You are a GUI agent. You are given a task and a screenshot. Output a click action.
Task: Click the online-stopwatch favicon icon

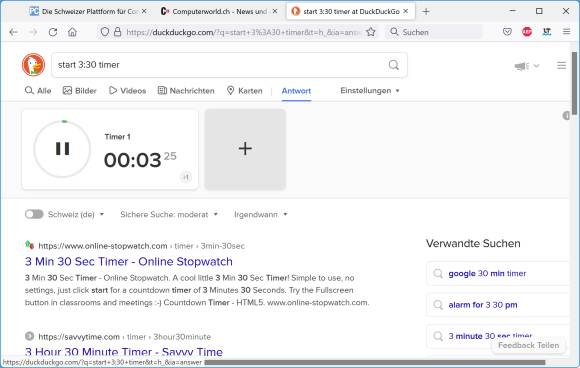click(30, 245)
